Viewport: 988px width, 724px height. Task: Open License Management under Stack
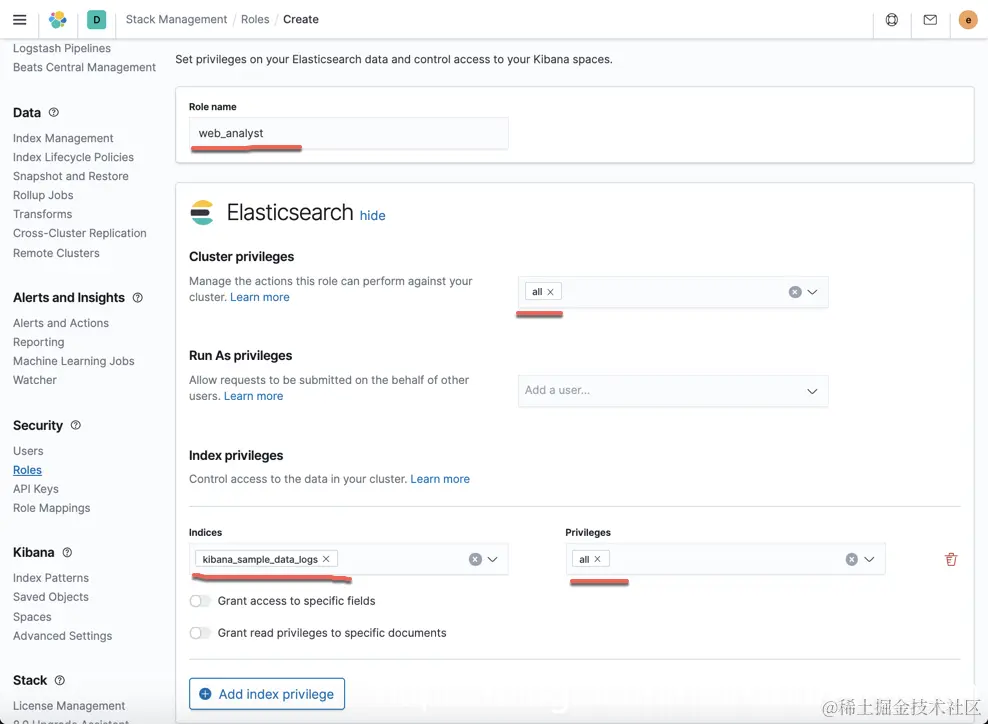tap(69, 706)
